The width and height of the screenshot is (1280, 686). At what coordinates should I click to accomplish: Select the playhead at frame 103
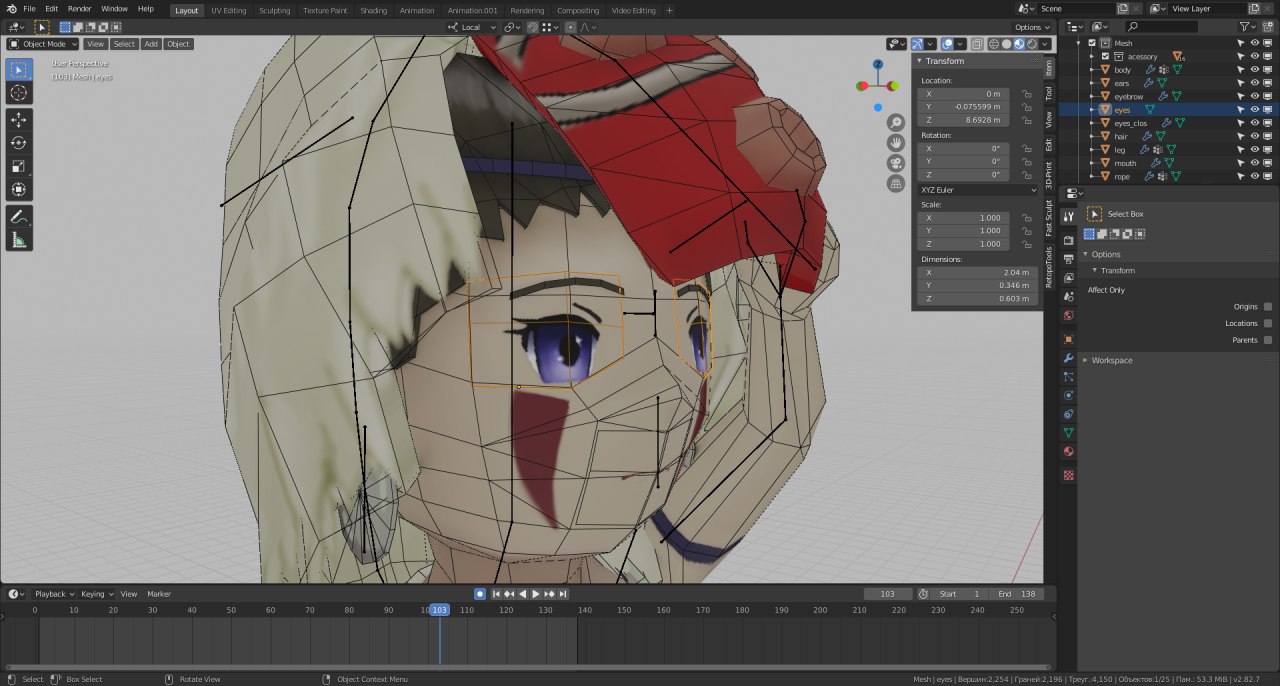coord(439,610)
